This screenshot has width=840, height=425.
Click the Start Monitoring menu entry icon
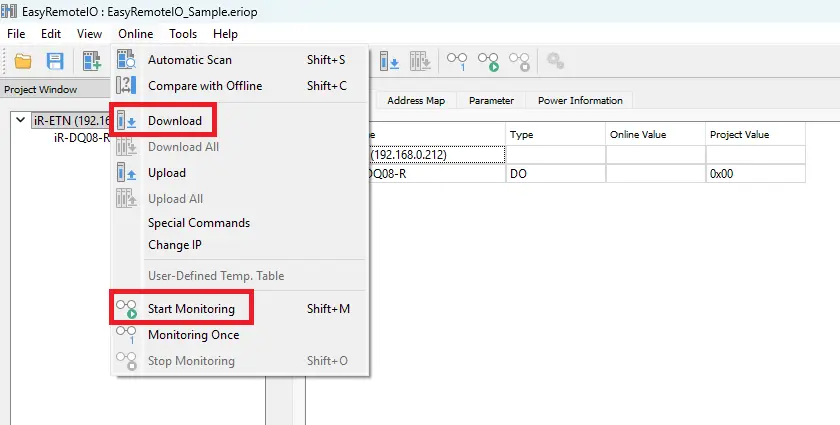coord(126,309)
